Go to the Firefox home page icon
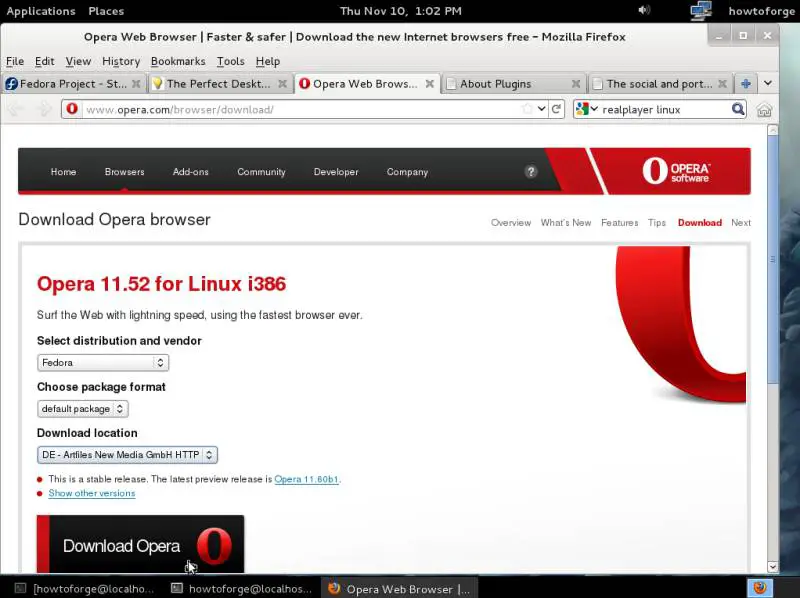Screen dimensions: 800x598 [x=764, y=110]
